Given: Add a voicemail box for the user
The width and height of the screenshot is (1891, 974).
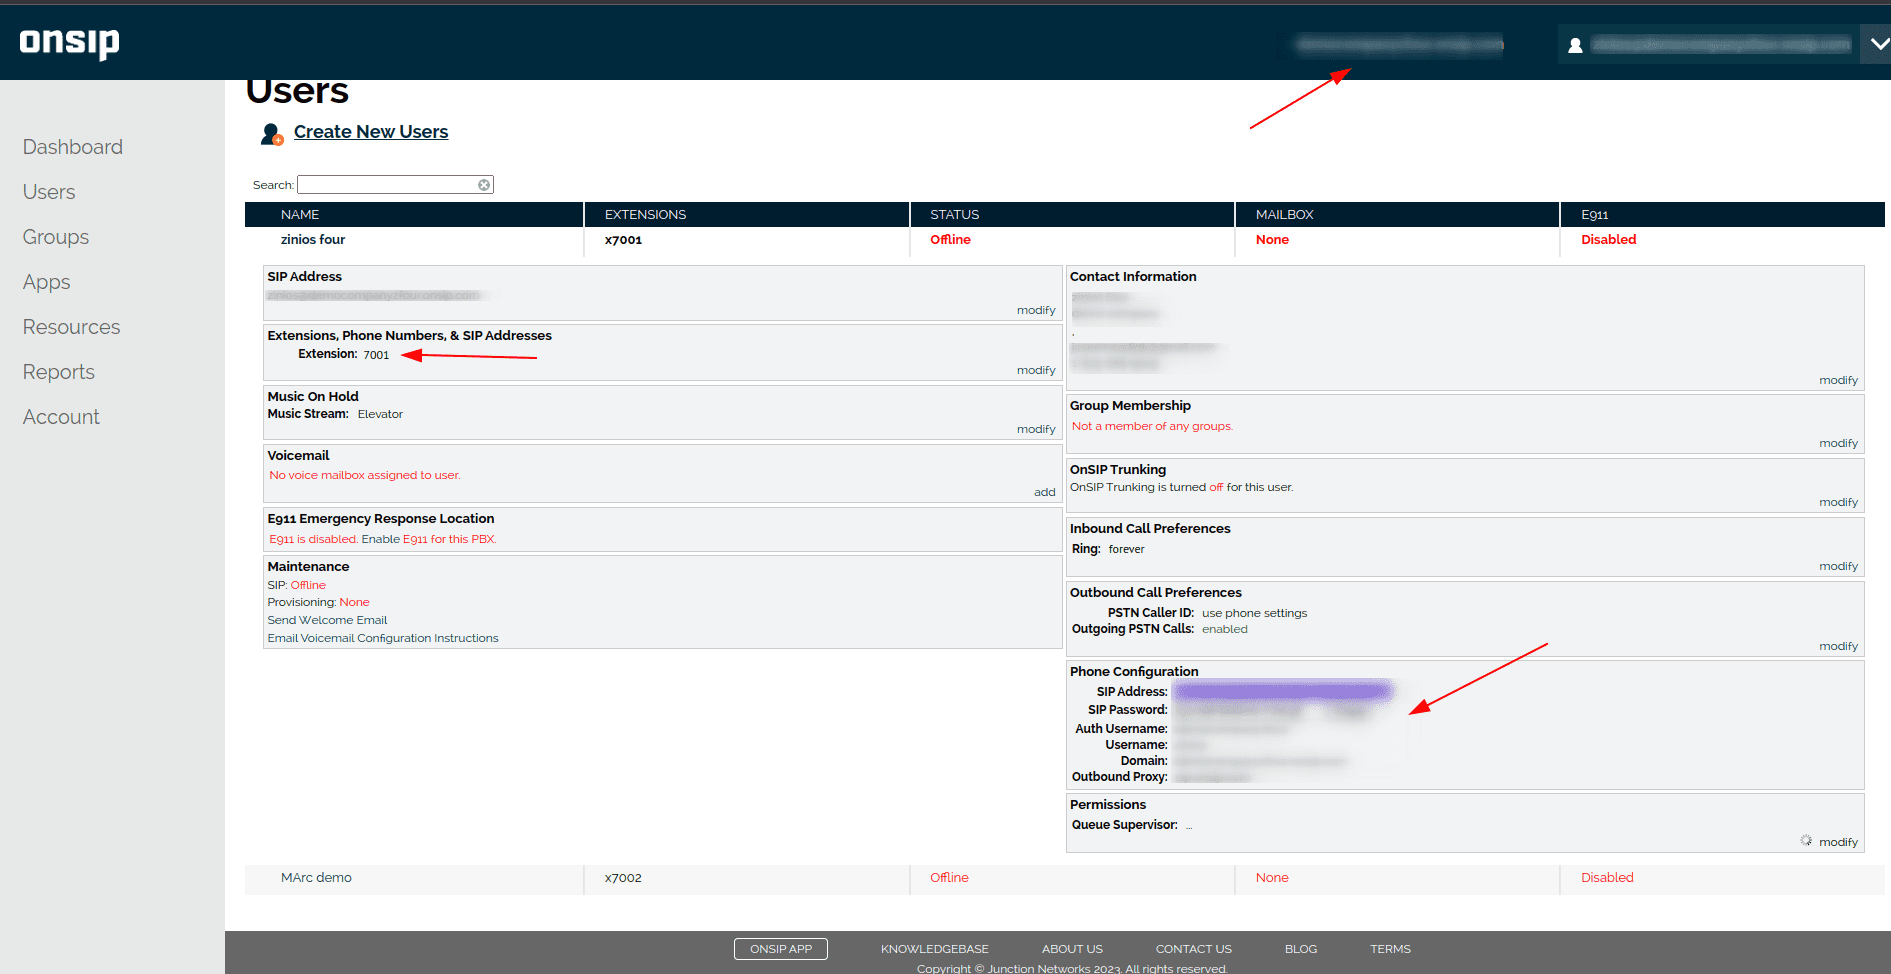Looking at the screenshot, I should (x=1045, y=492).
